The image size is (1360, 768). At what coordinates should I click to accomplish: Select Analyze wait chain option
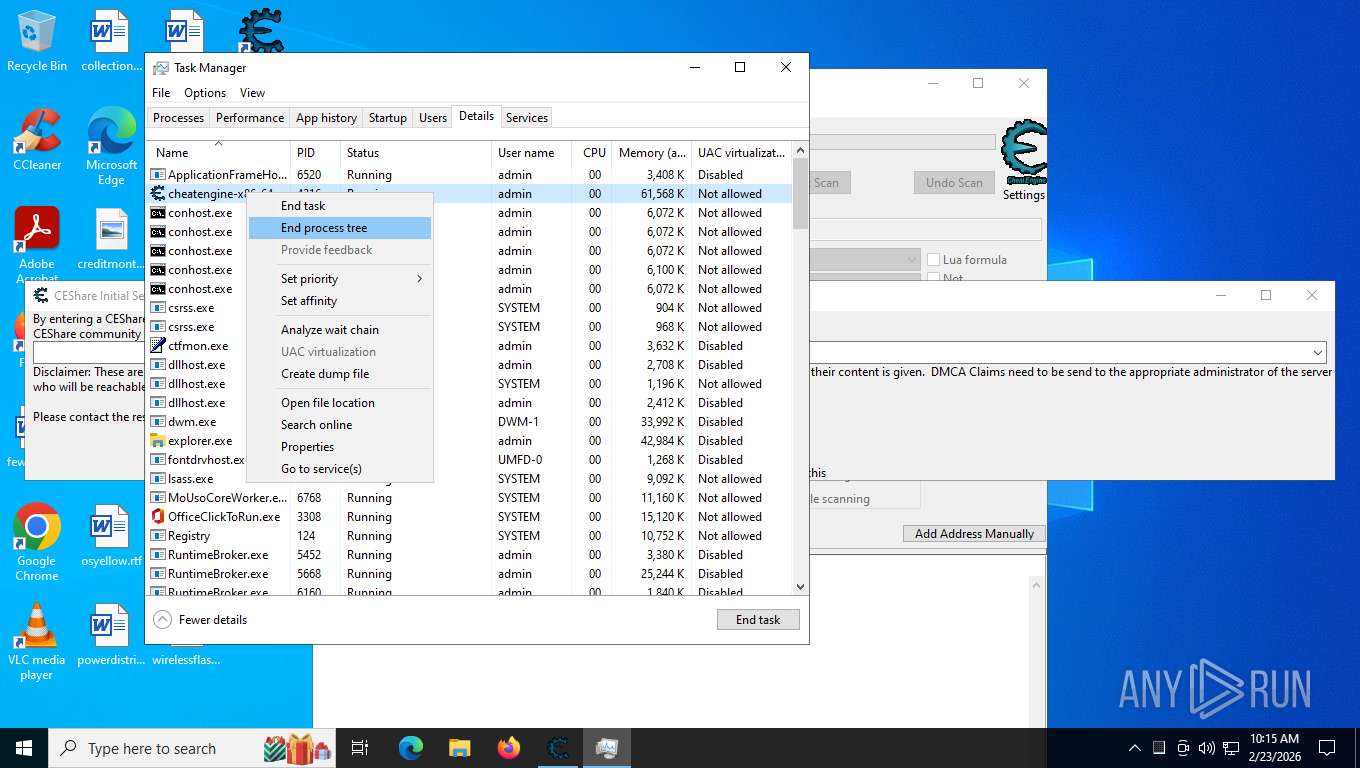[x=340, y=330]
